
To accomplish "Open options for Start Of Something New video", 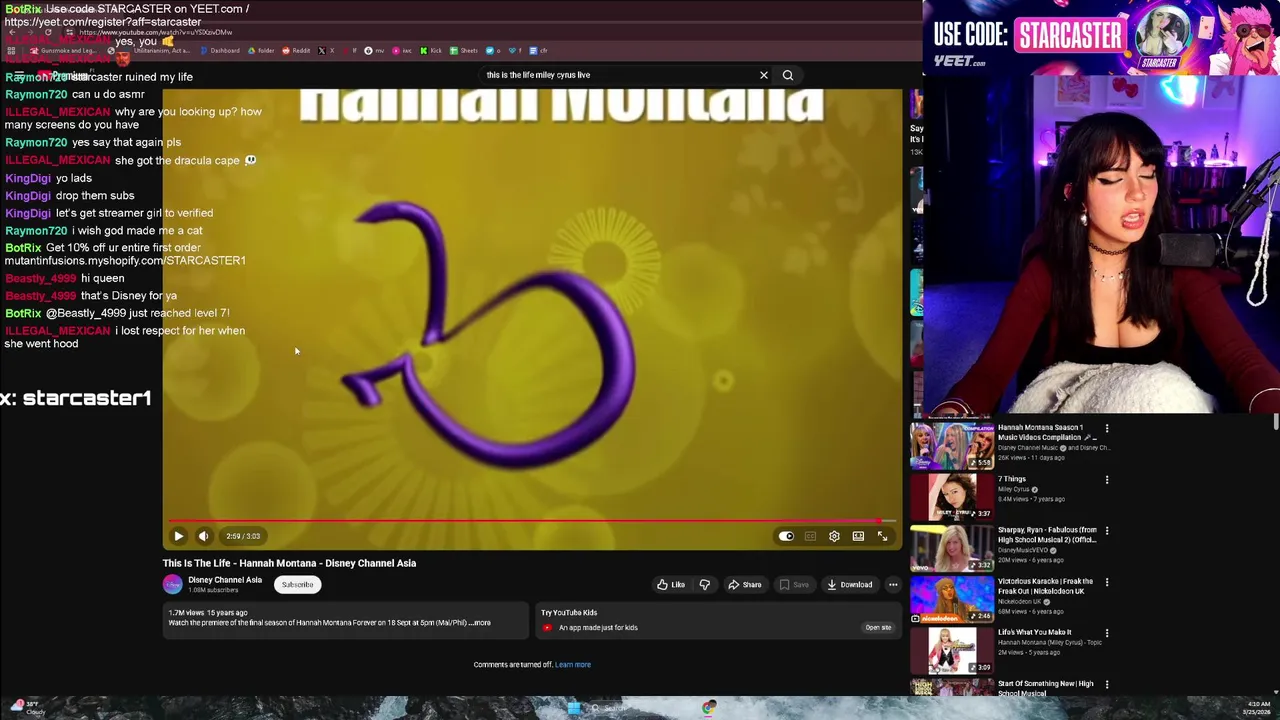I will point(1107,684).
